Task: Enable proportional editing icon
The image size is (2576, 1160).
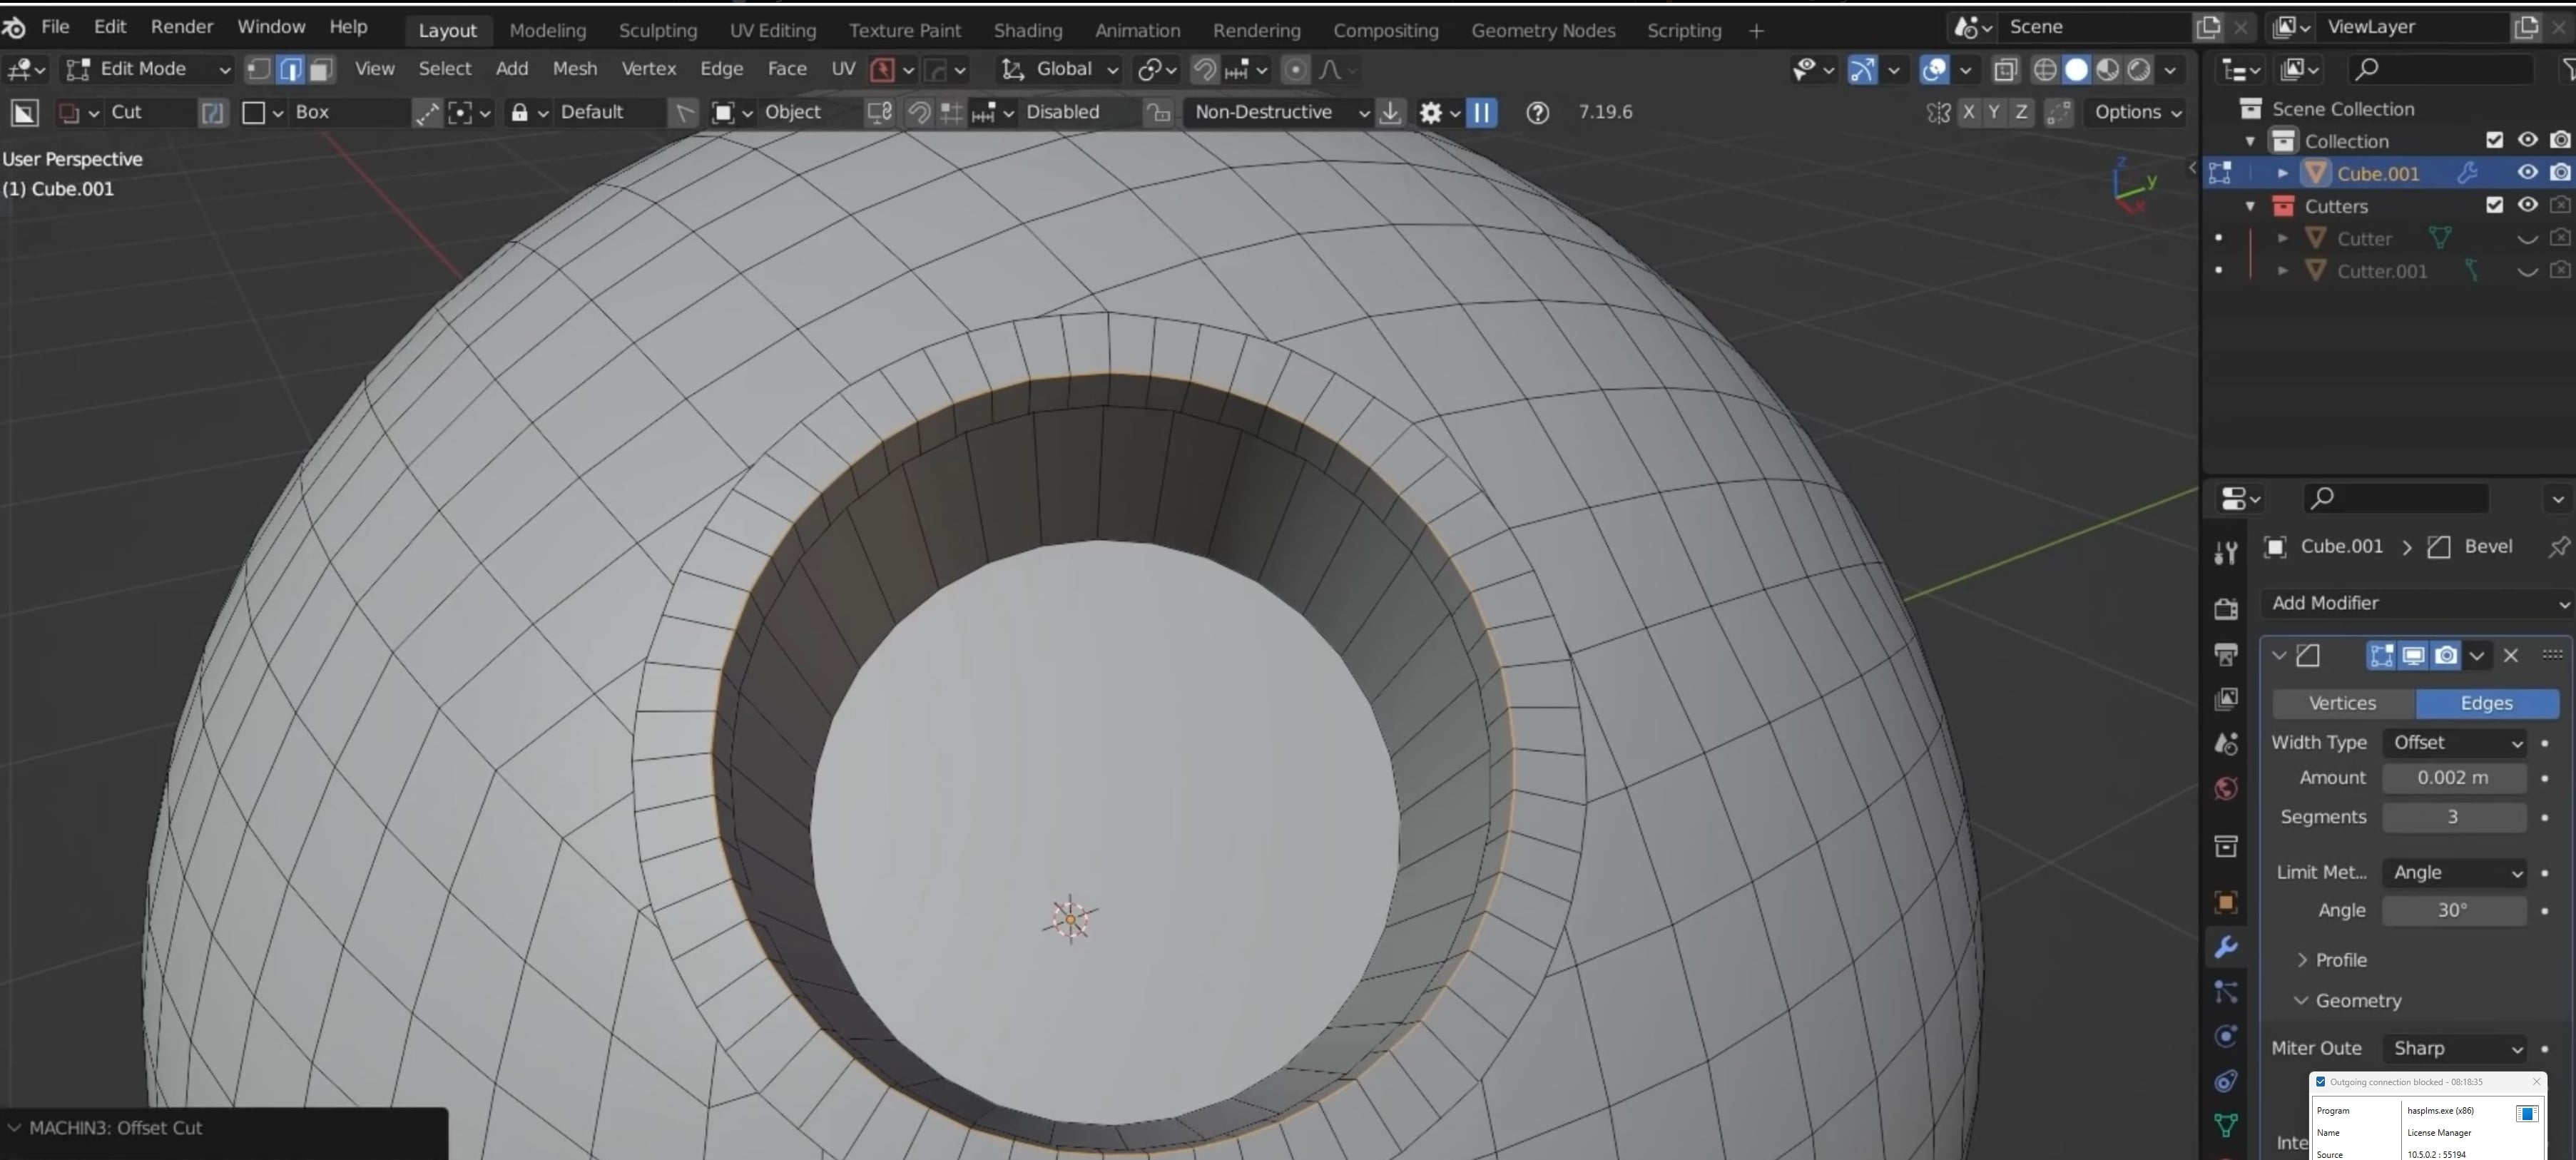Action: [x=1295, y=69]
